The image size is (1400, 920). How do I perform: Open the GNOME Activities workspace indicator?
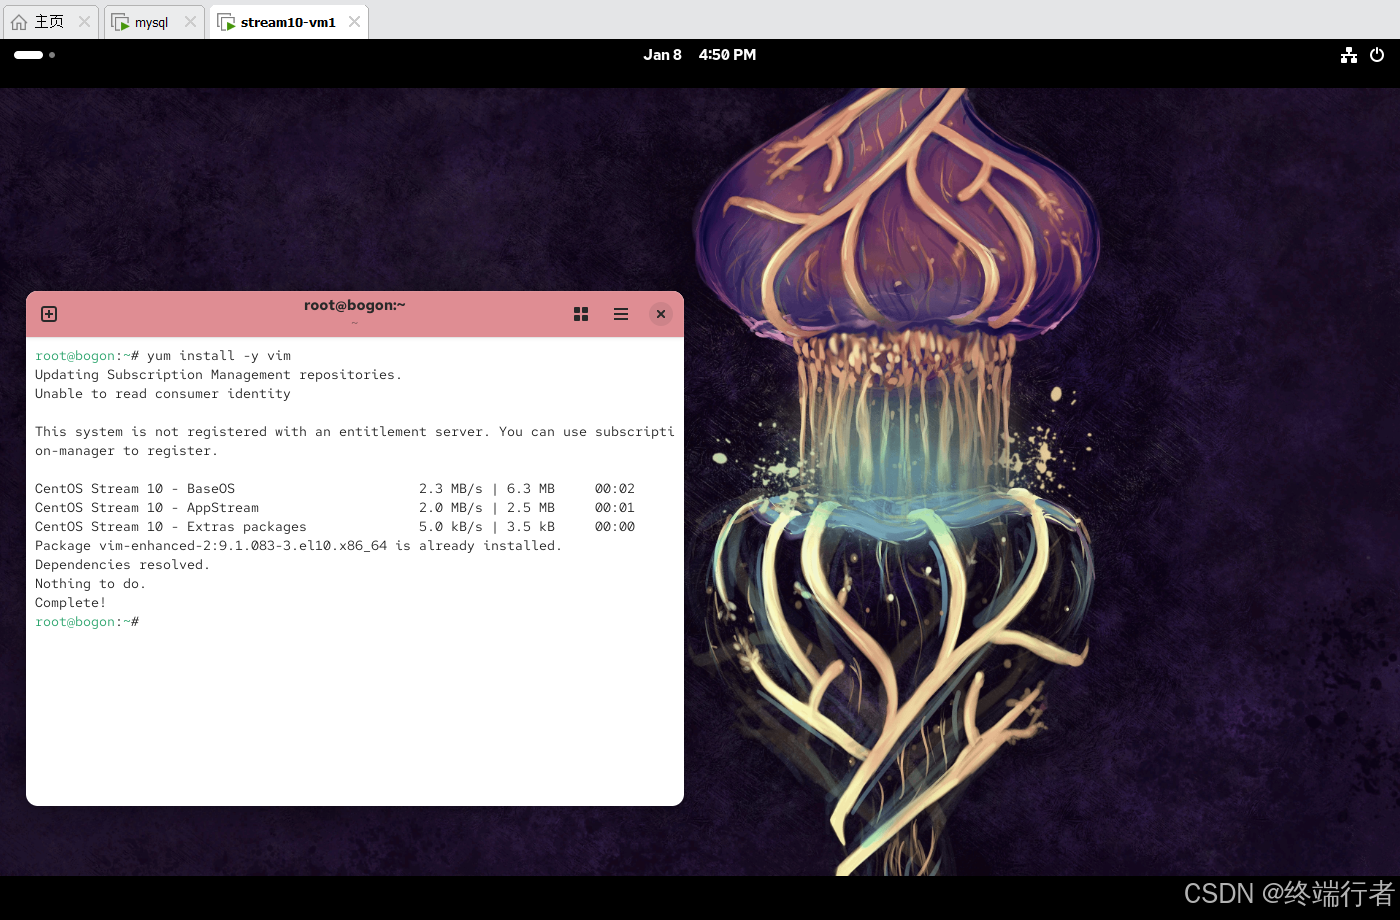pos(35,55)
